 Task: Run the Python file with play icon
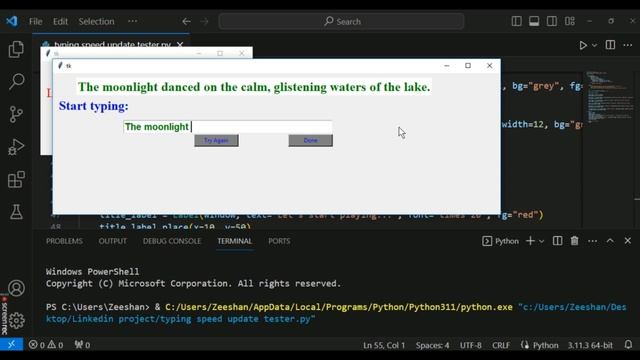point(583,45)
